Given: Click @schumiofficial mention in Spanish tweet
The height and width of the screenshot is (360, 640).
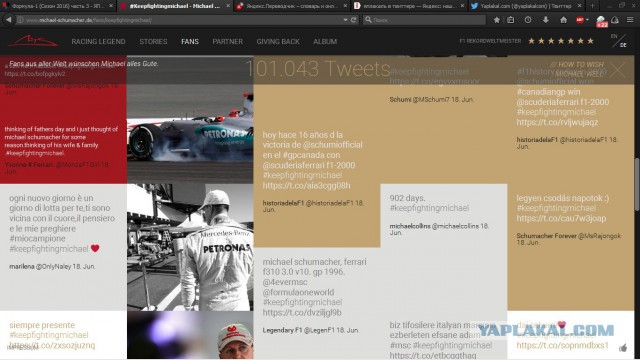Looking at the screenshot, I should [332, 145].
